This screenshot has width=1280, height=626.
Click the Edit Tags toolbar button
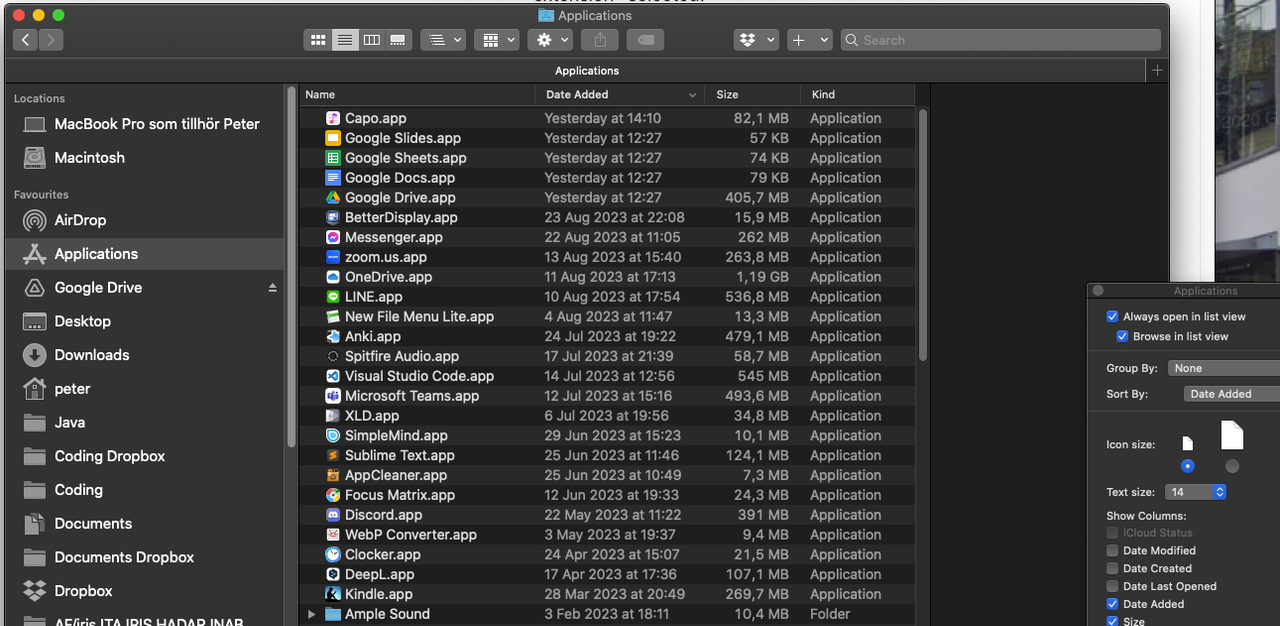click(646, 40)
